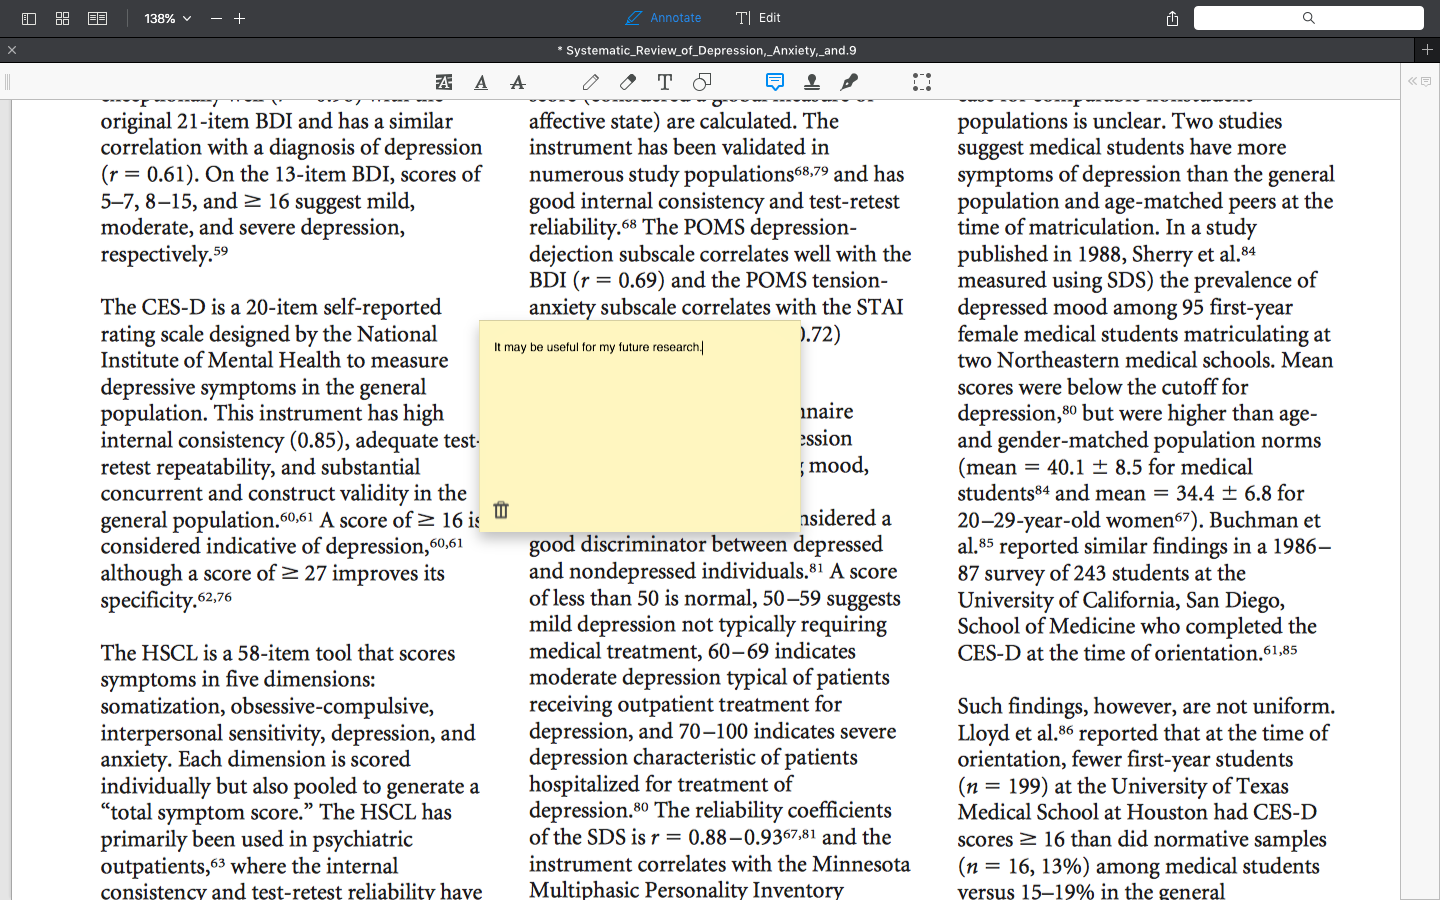Toggle the sidebar panel view
Viewport: 1440px width, 900px height.
click(x=29, y=18)
